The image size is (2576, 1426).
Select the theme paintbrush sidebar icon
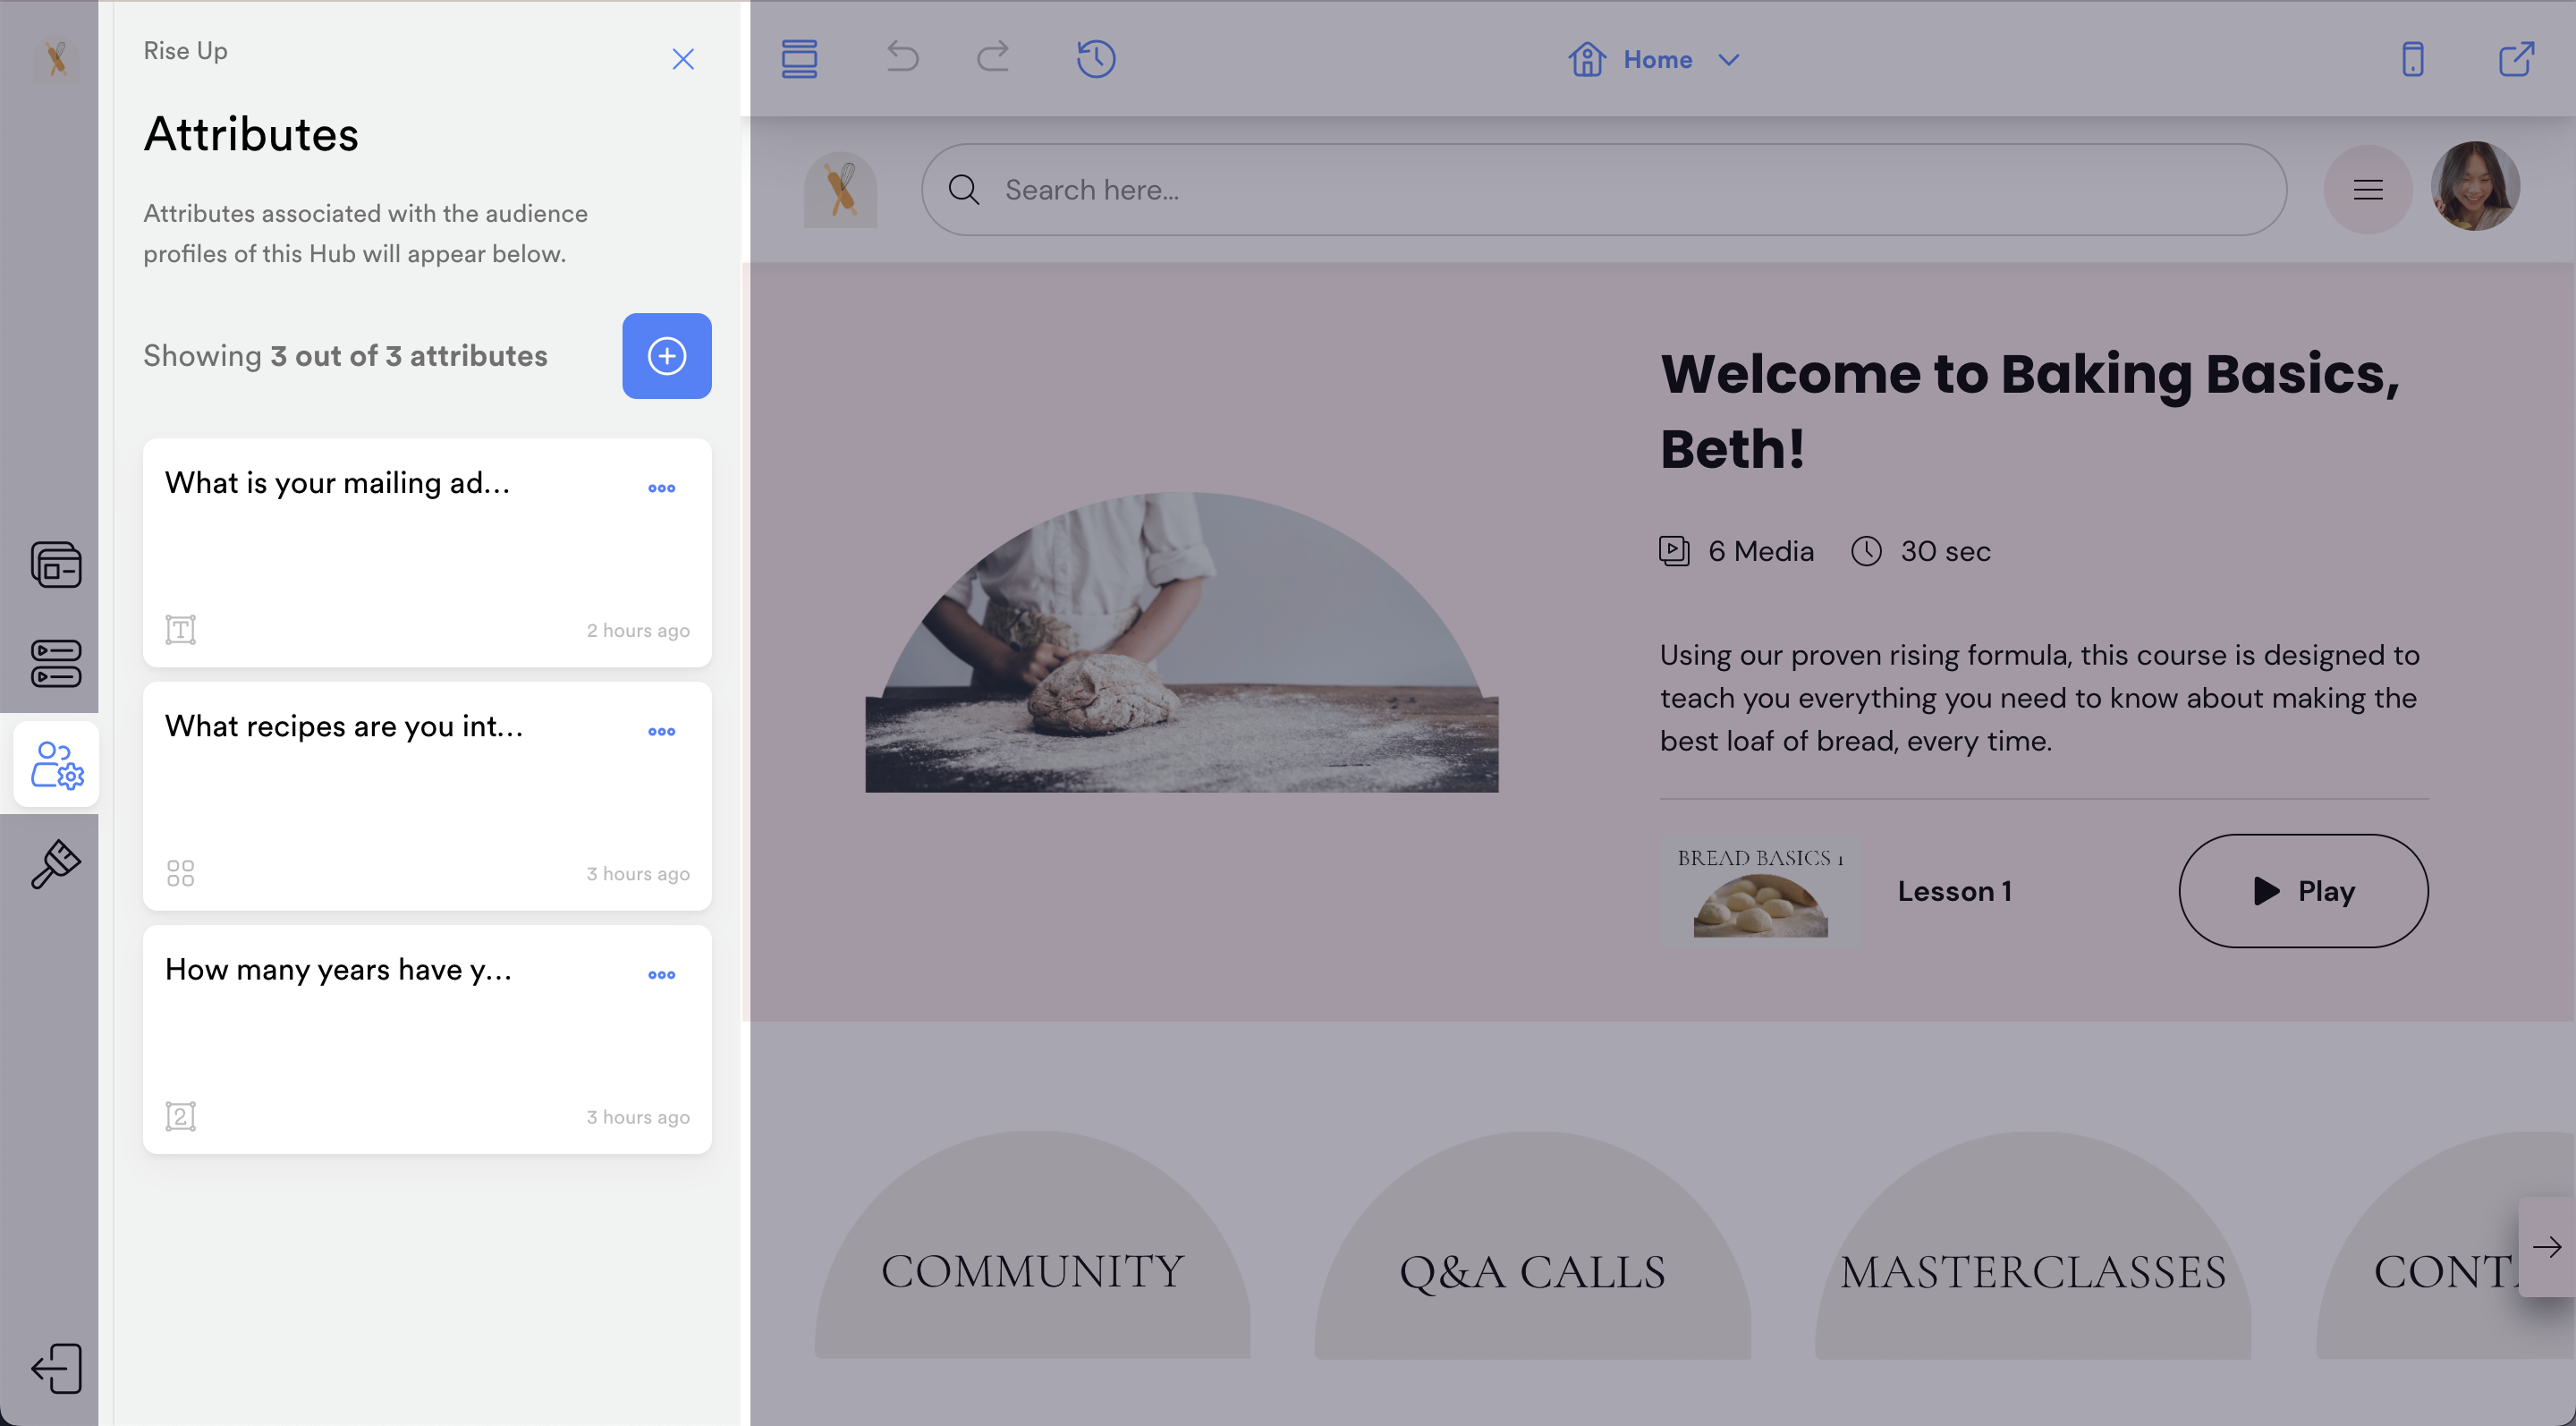[56, 864]
